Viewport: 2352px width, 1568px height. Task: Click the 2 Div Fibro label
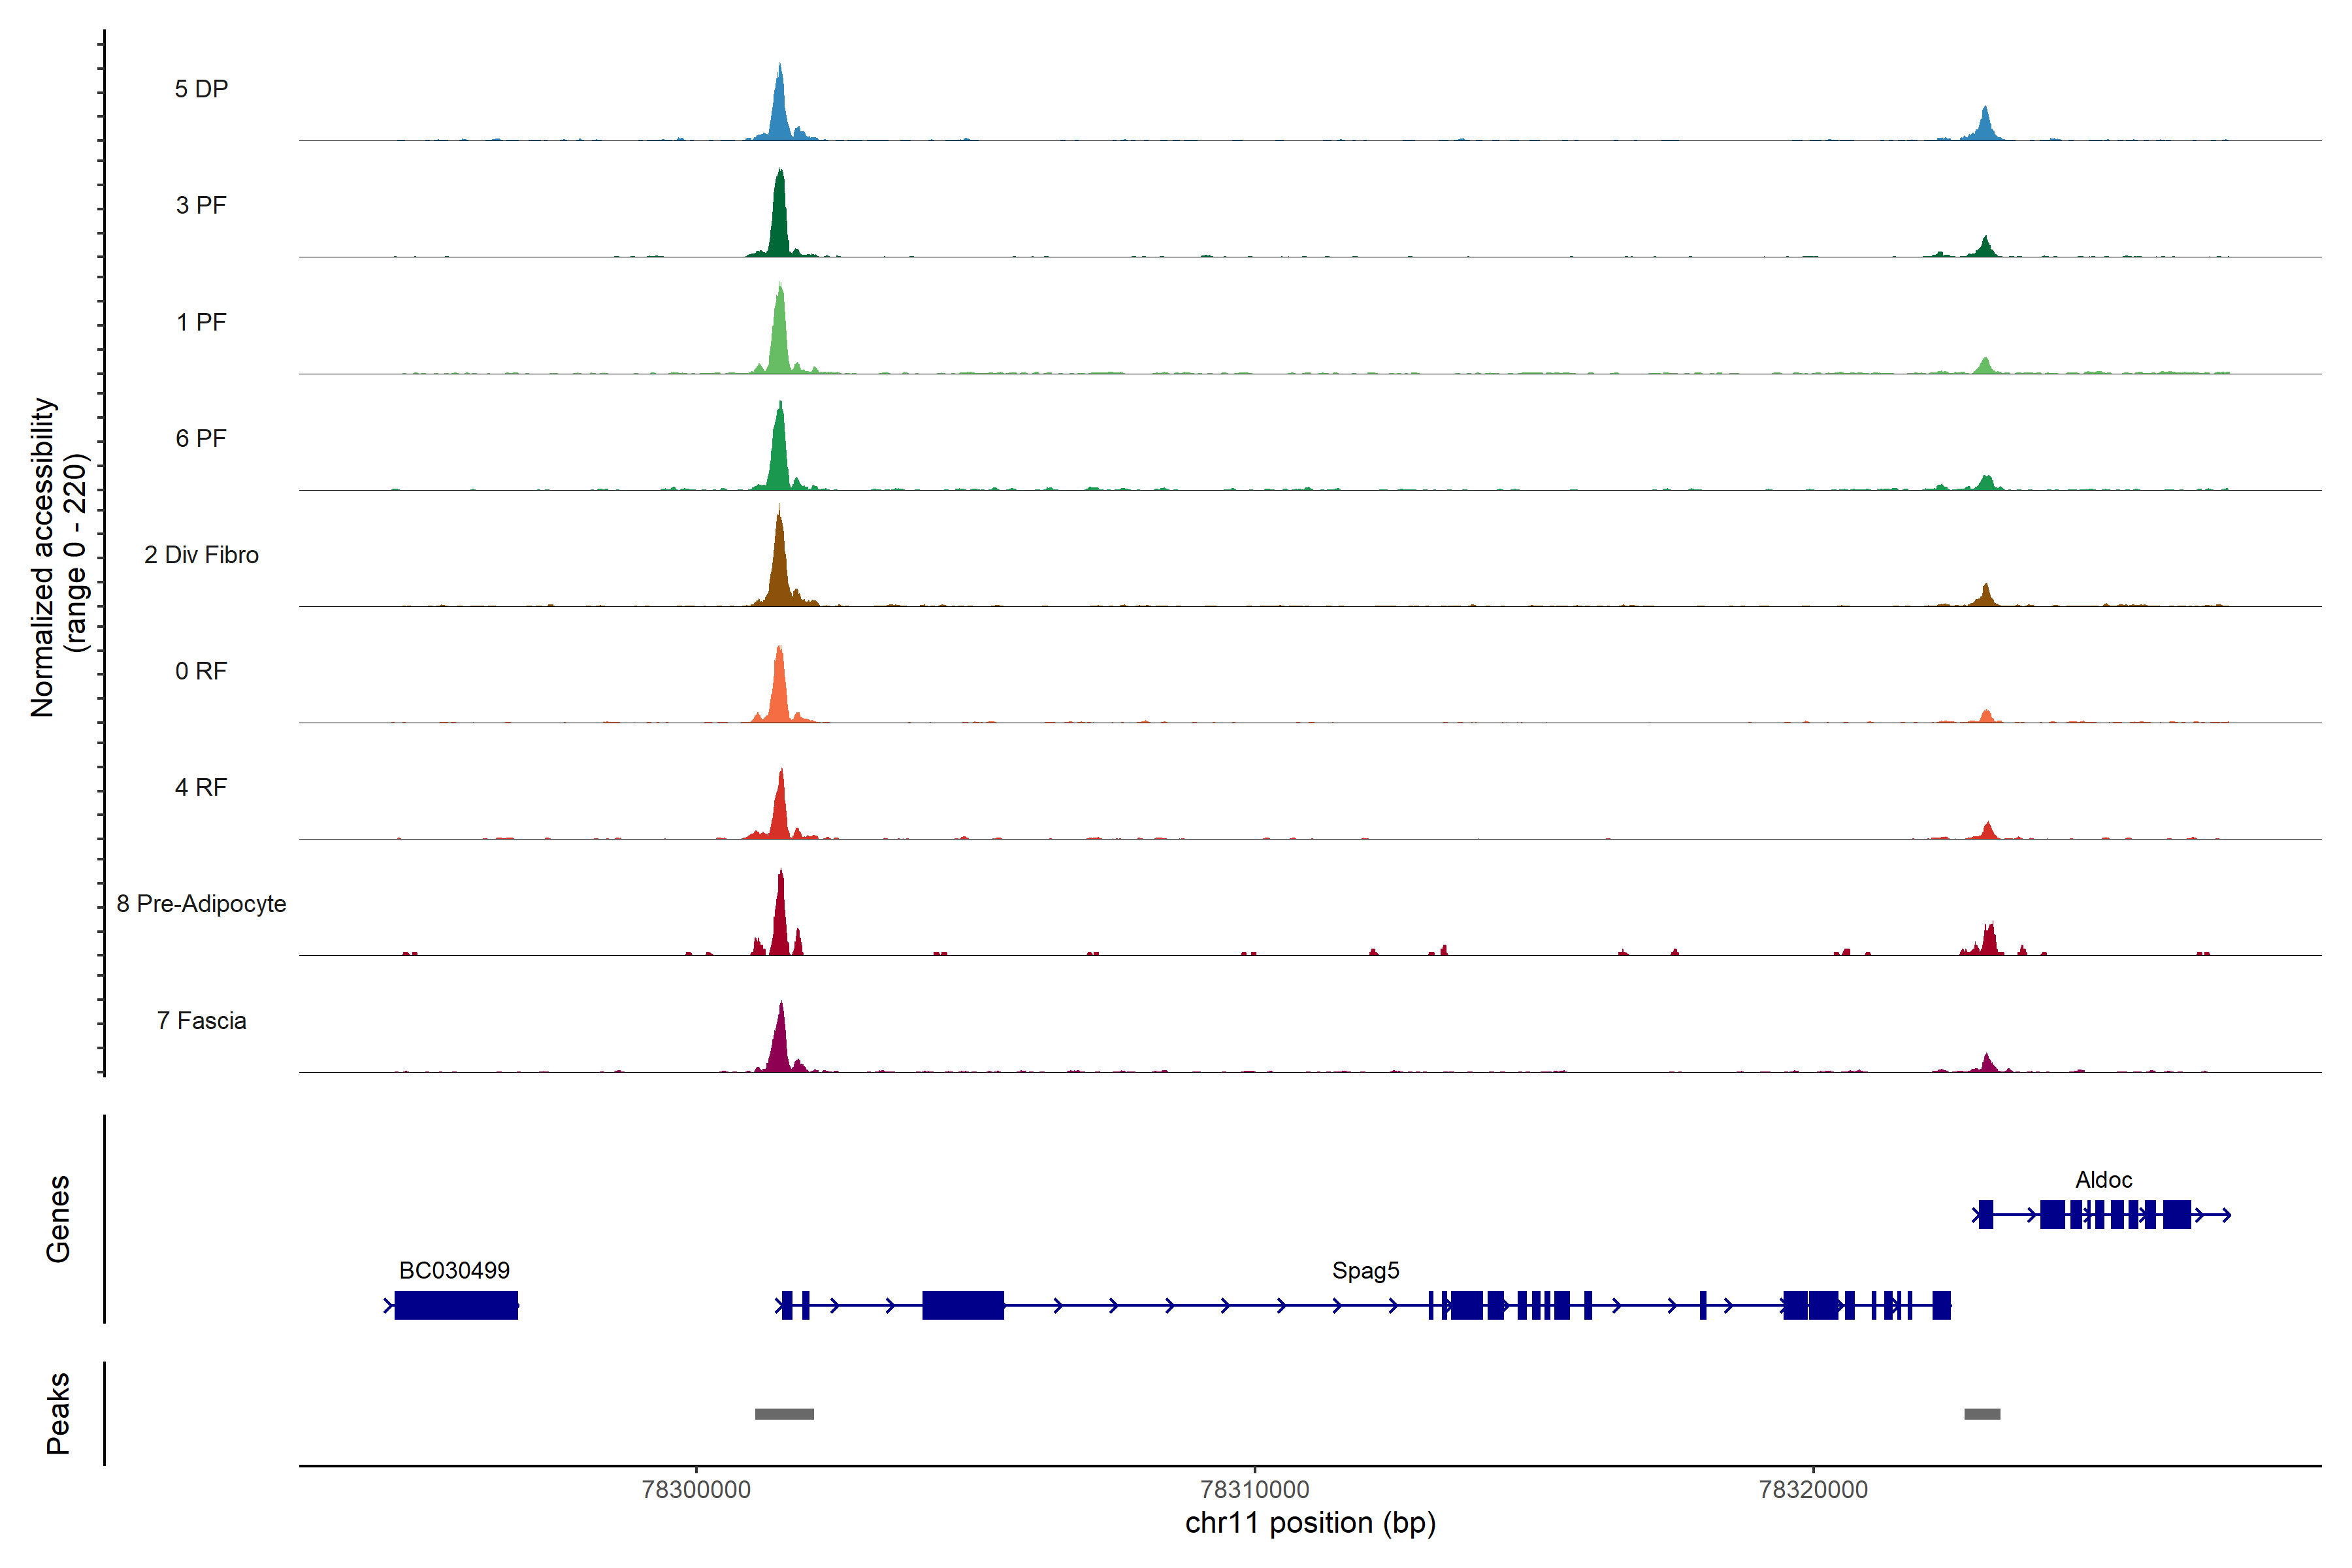[x=201, y=555]
